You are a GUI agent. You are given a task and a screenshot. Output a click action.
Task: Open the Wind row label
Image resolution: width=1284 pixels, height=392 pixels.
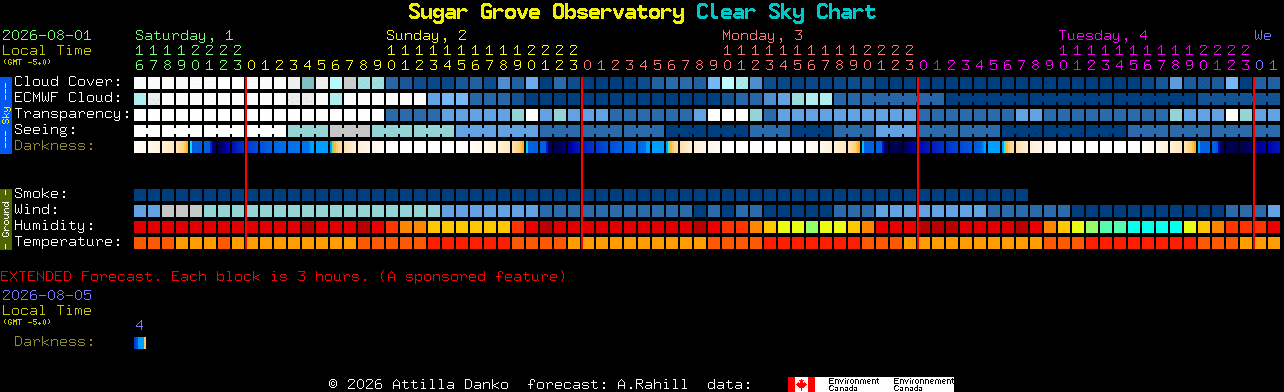coord(36,210)
